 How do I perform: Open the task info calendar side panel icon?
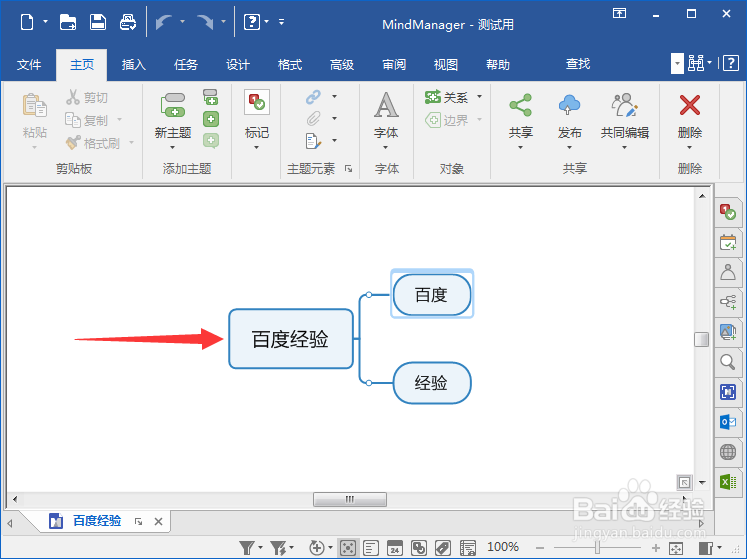(x=727, y=242)
